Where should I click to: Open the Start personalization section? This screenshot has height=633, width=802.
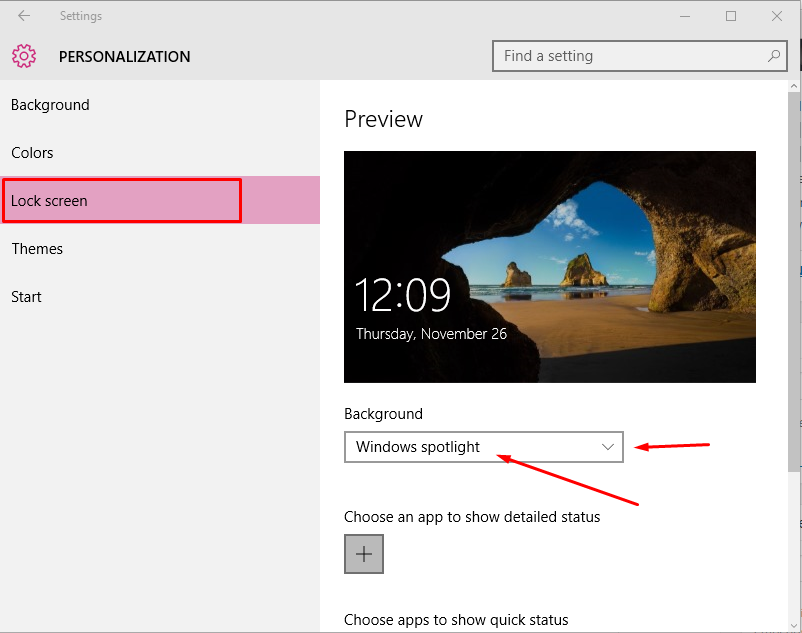[26, 296]
